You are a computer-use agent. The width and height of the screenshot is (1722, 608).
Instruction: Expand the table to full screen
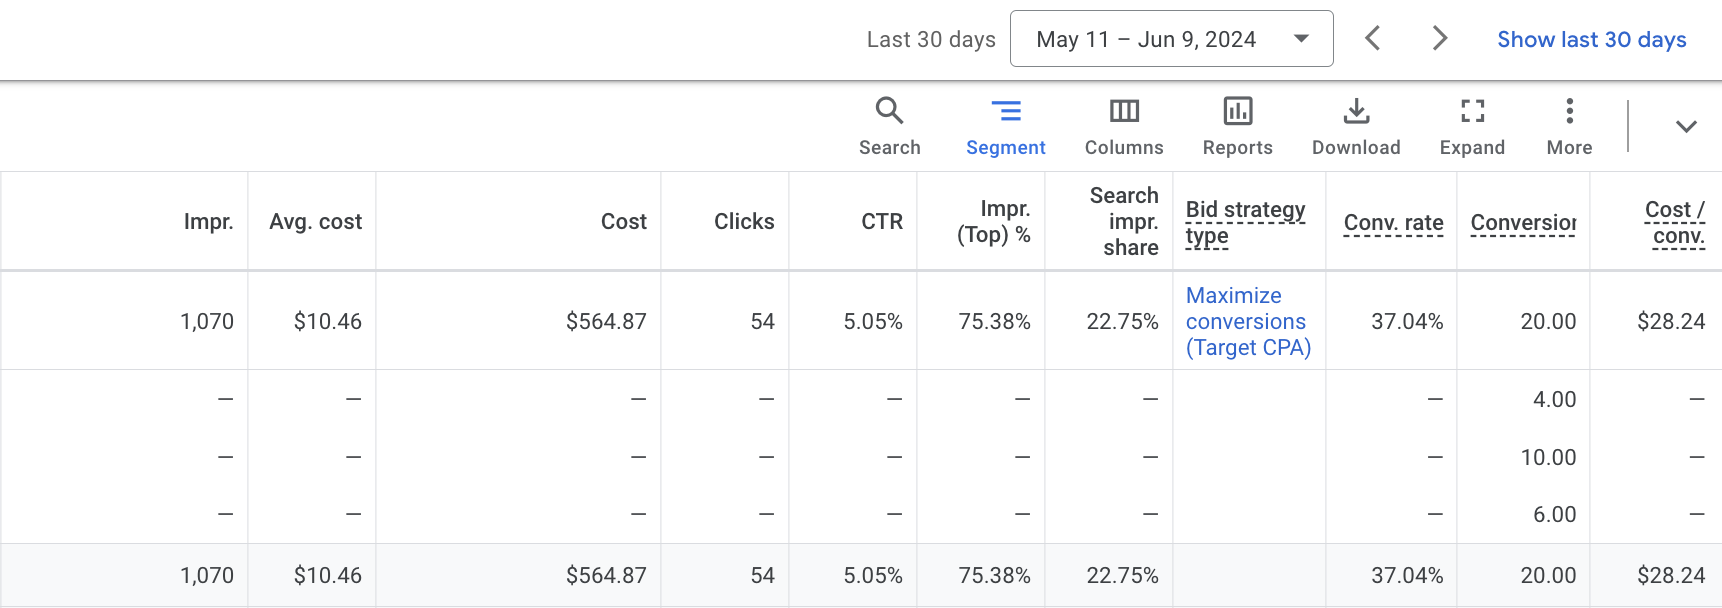tap(1472, 126)
